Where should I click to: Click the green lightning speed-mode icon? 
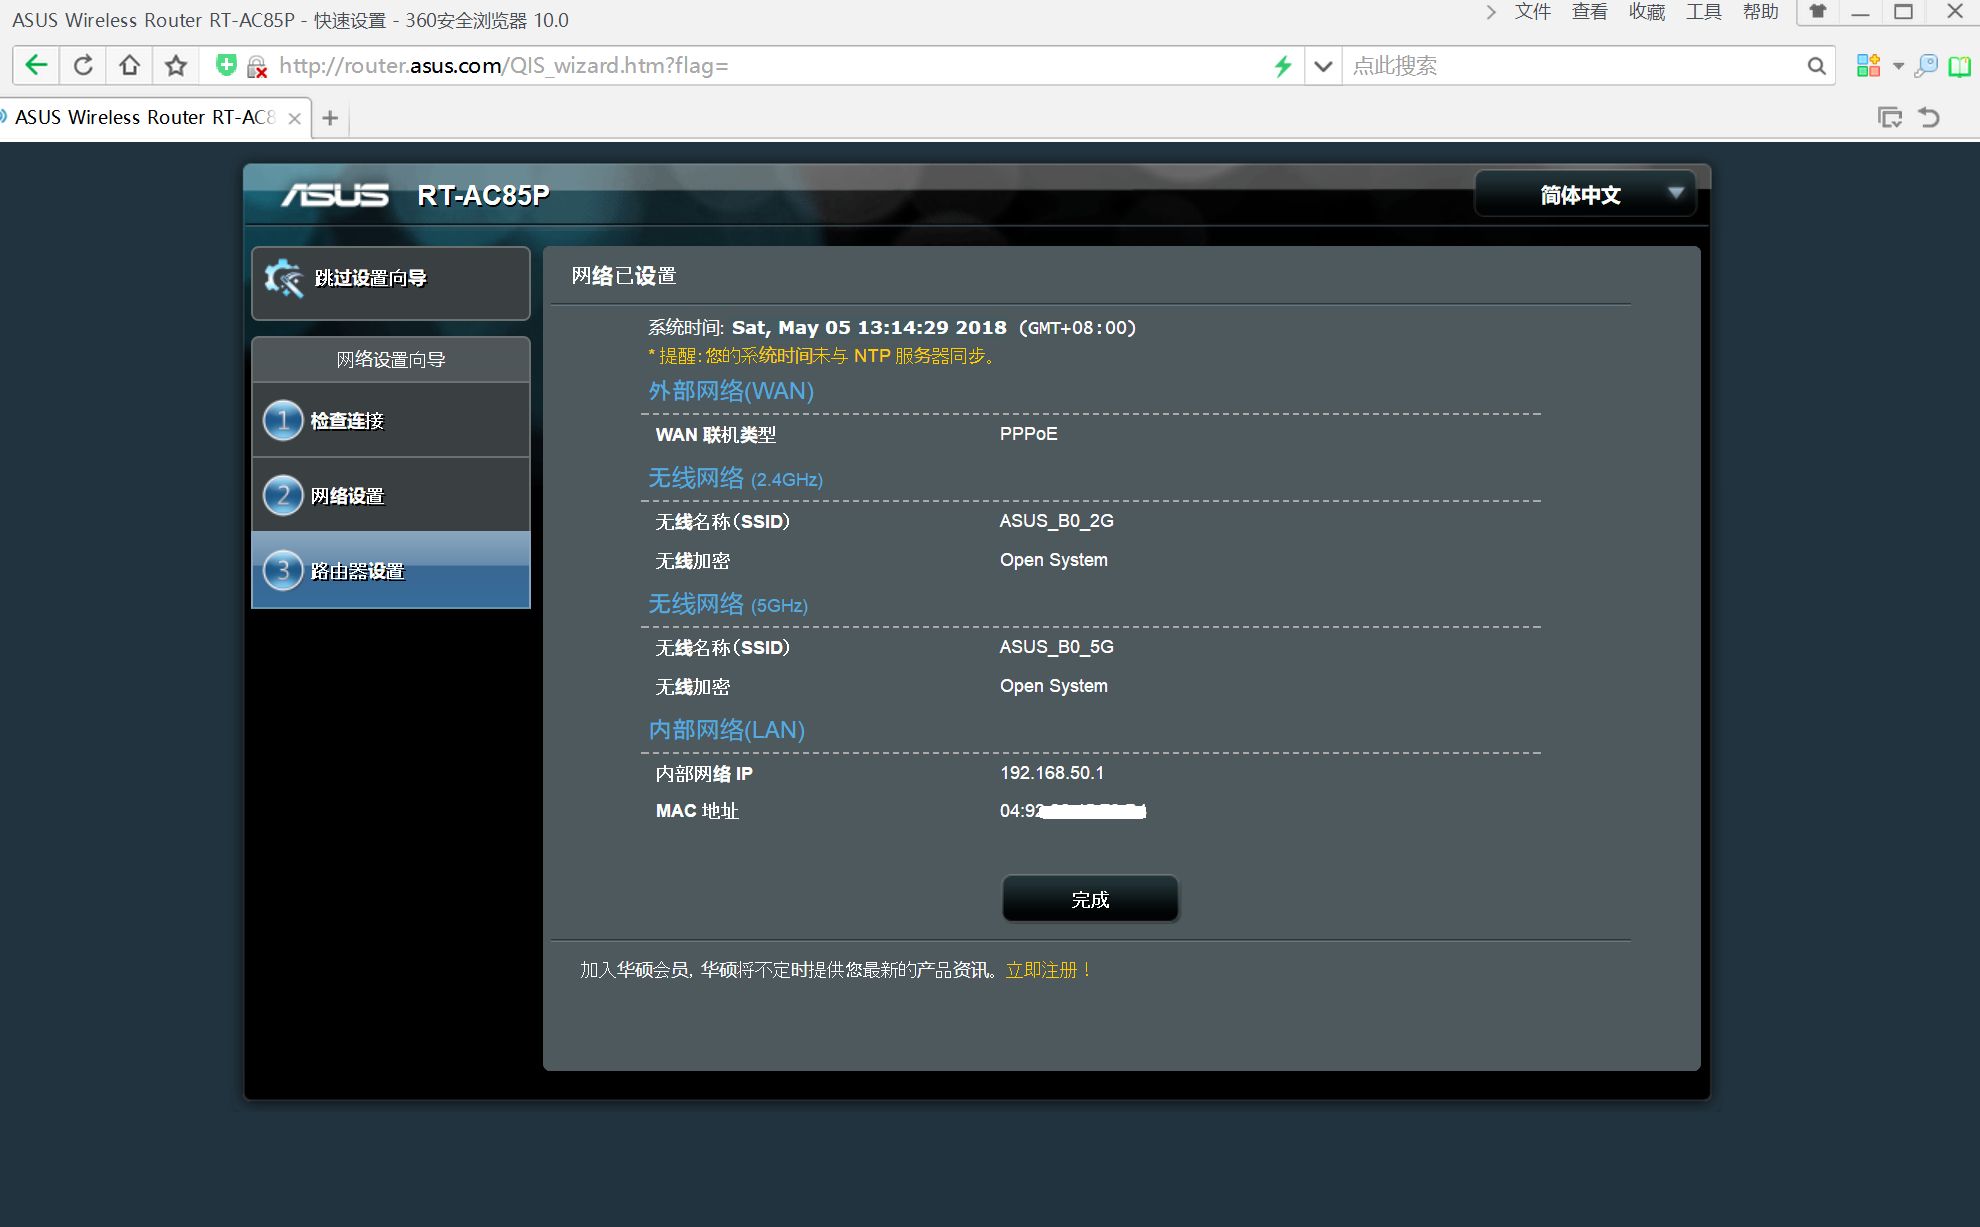(x=1283, y=66)
